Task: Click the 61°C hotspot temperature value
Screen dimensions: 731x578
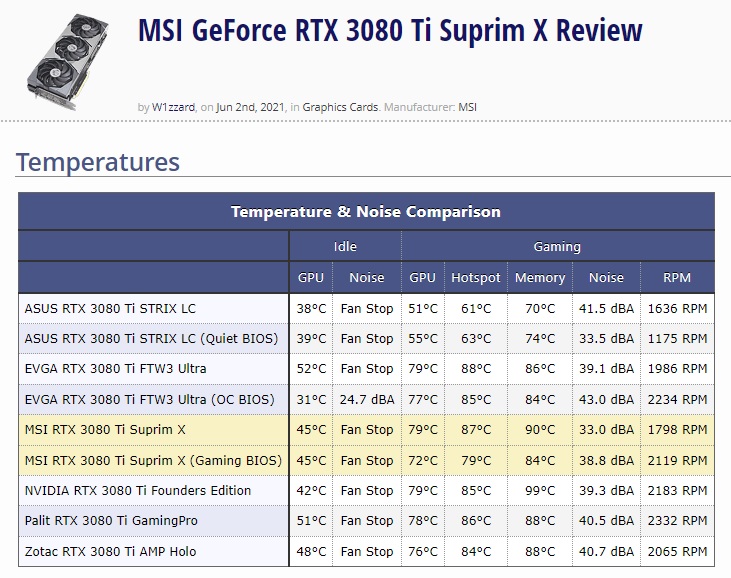Action: coord(476,309)
